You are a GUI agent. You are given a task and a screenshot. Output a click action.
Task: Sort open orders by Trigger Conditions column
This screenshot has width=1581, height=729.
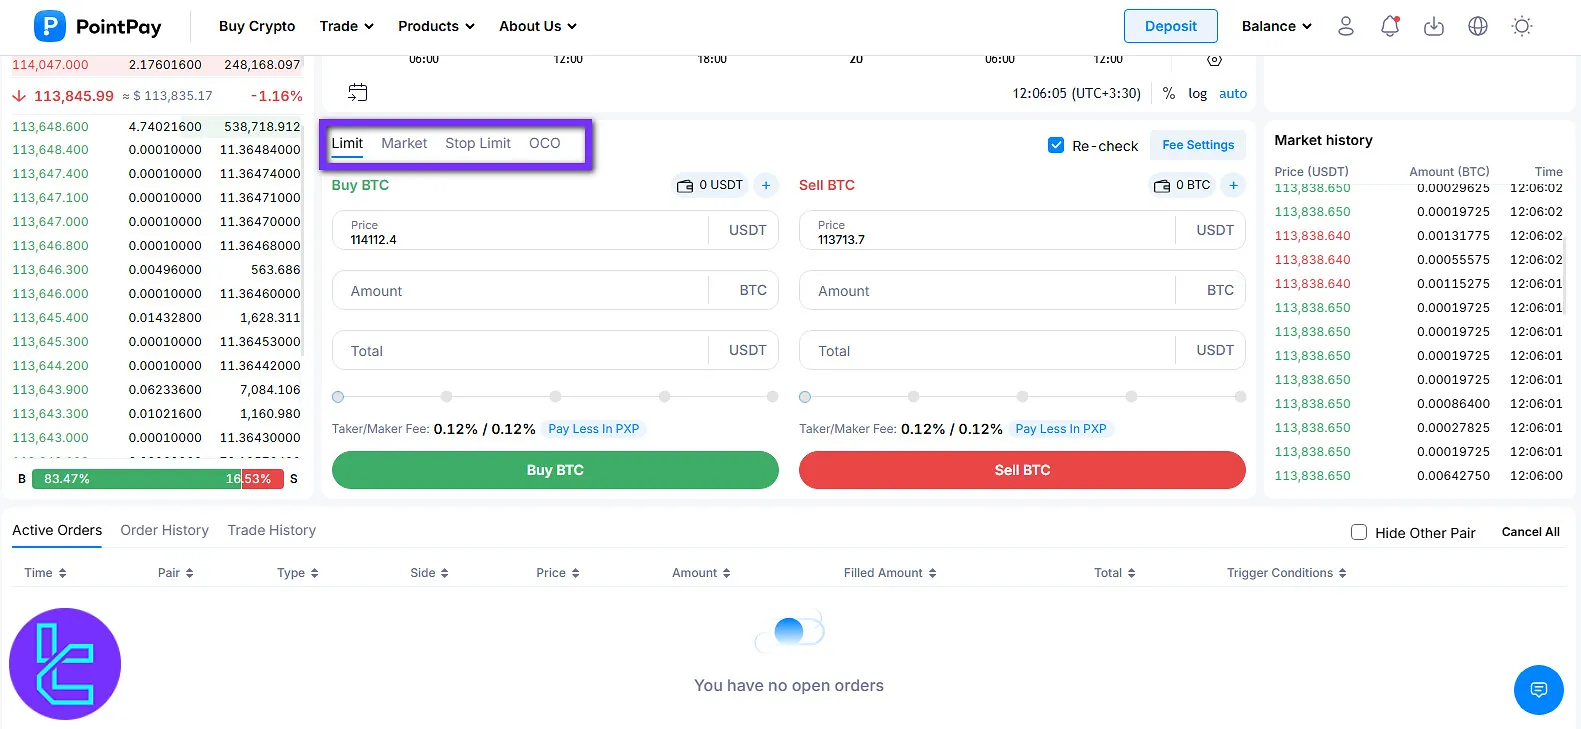tap(1287, 573)
